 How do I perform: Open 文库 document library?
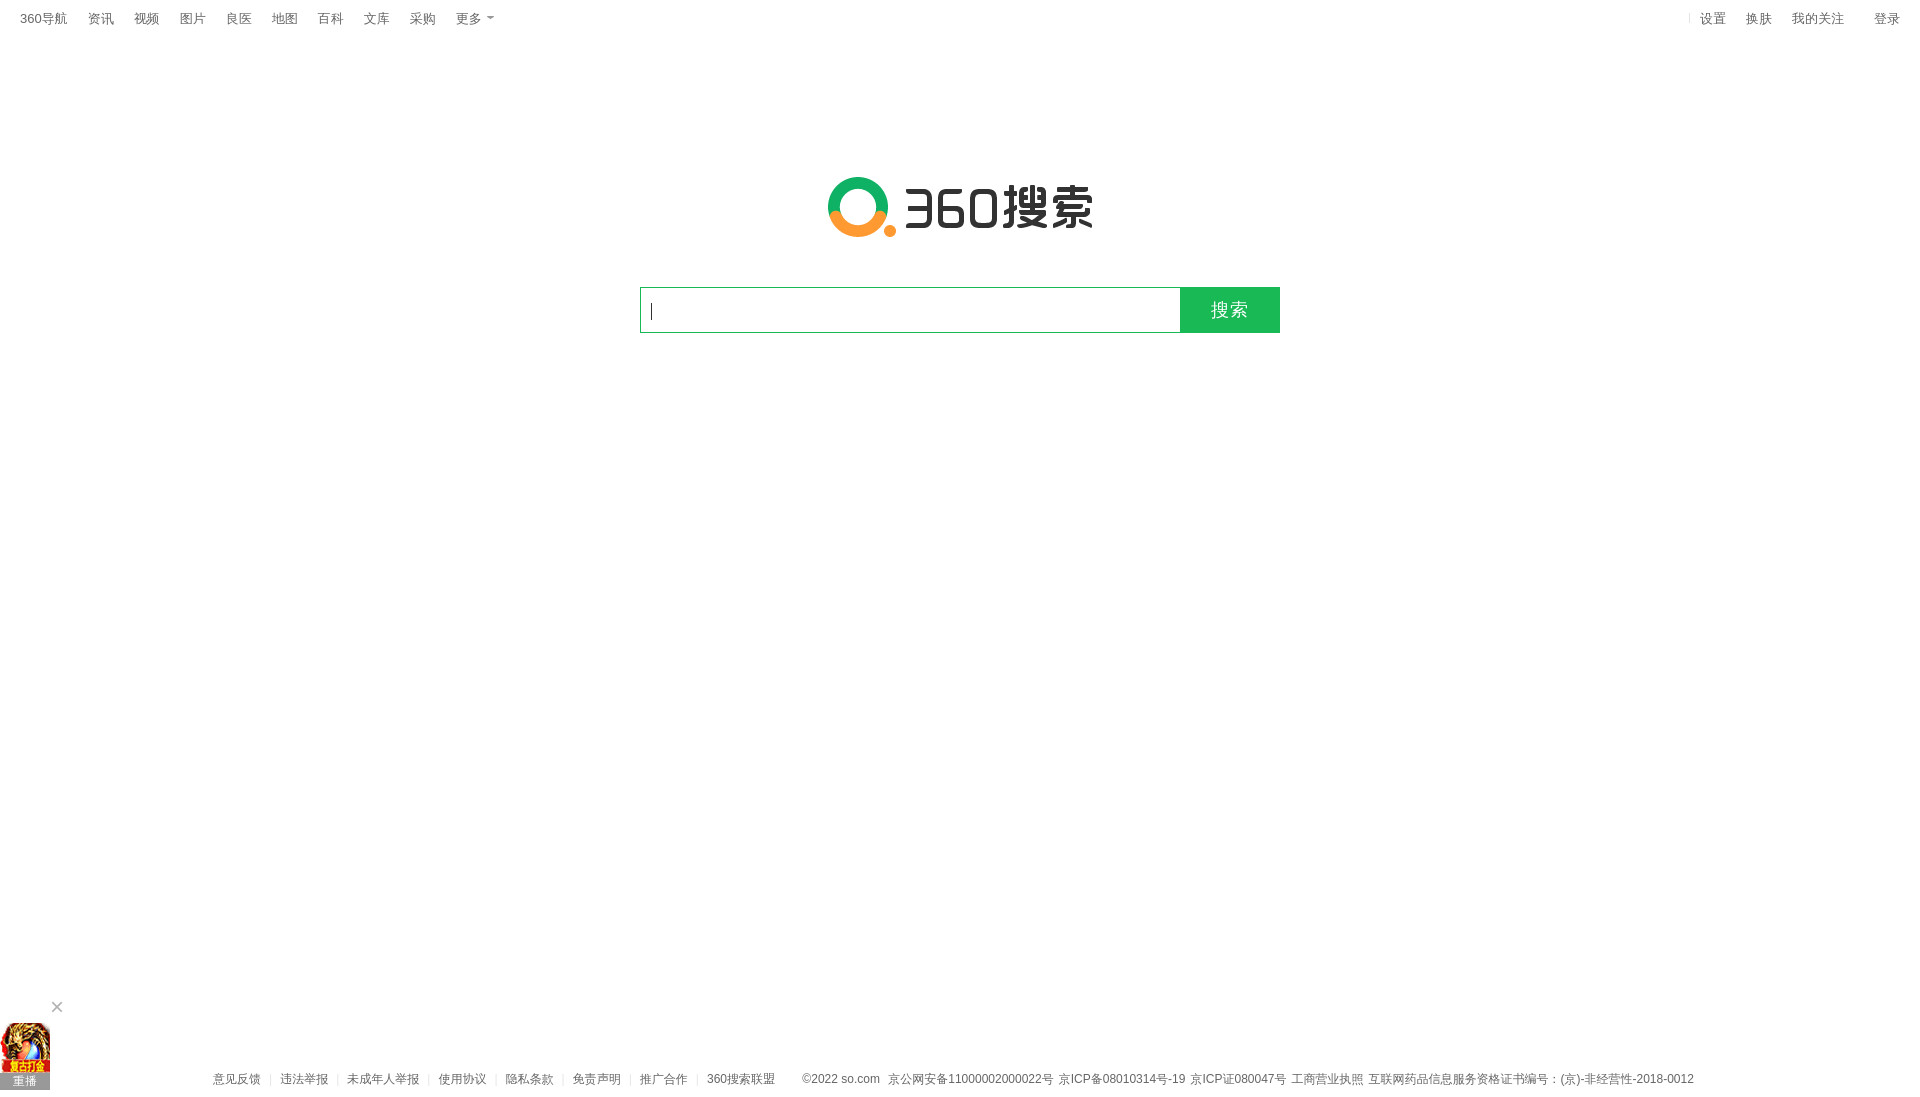tap(377, 19)
